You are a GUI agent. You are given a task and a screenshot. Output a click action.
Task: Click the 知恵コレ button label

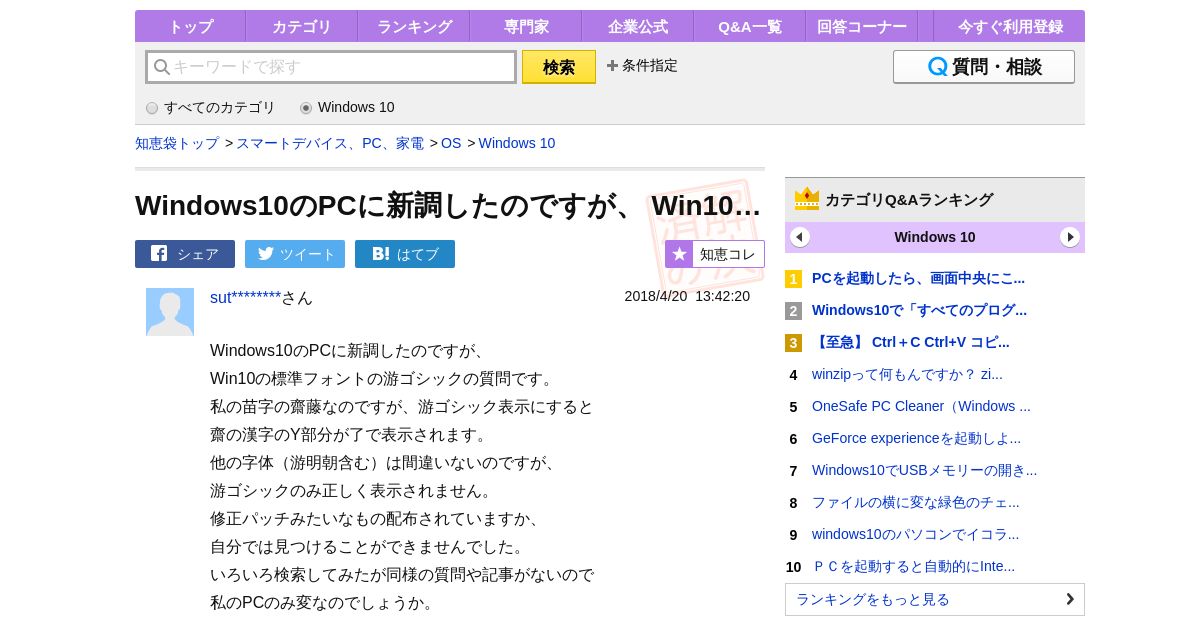[728, 254]
